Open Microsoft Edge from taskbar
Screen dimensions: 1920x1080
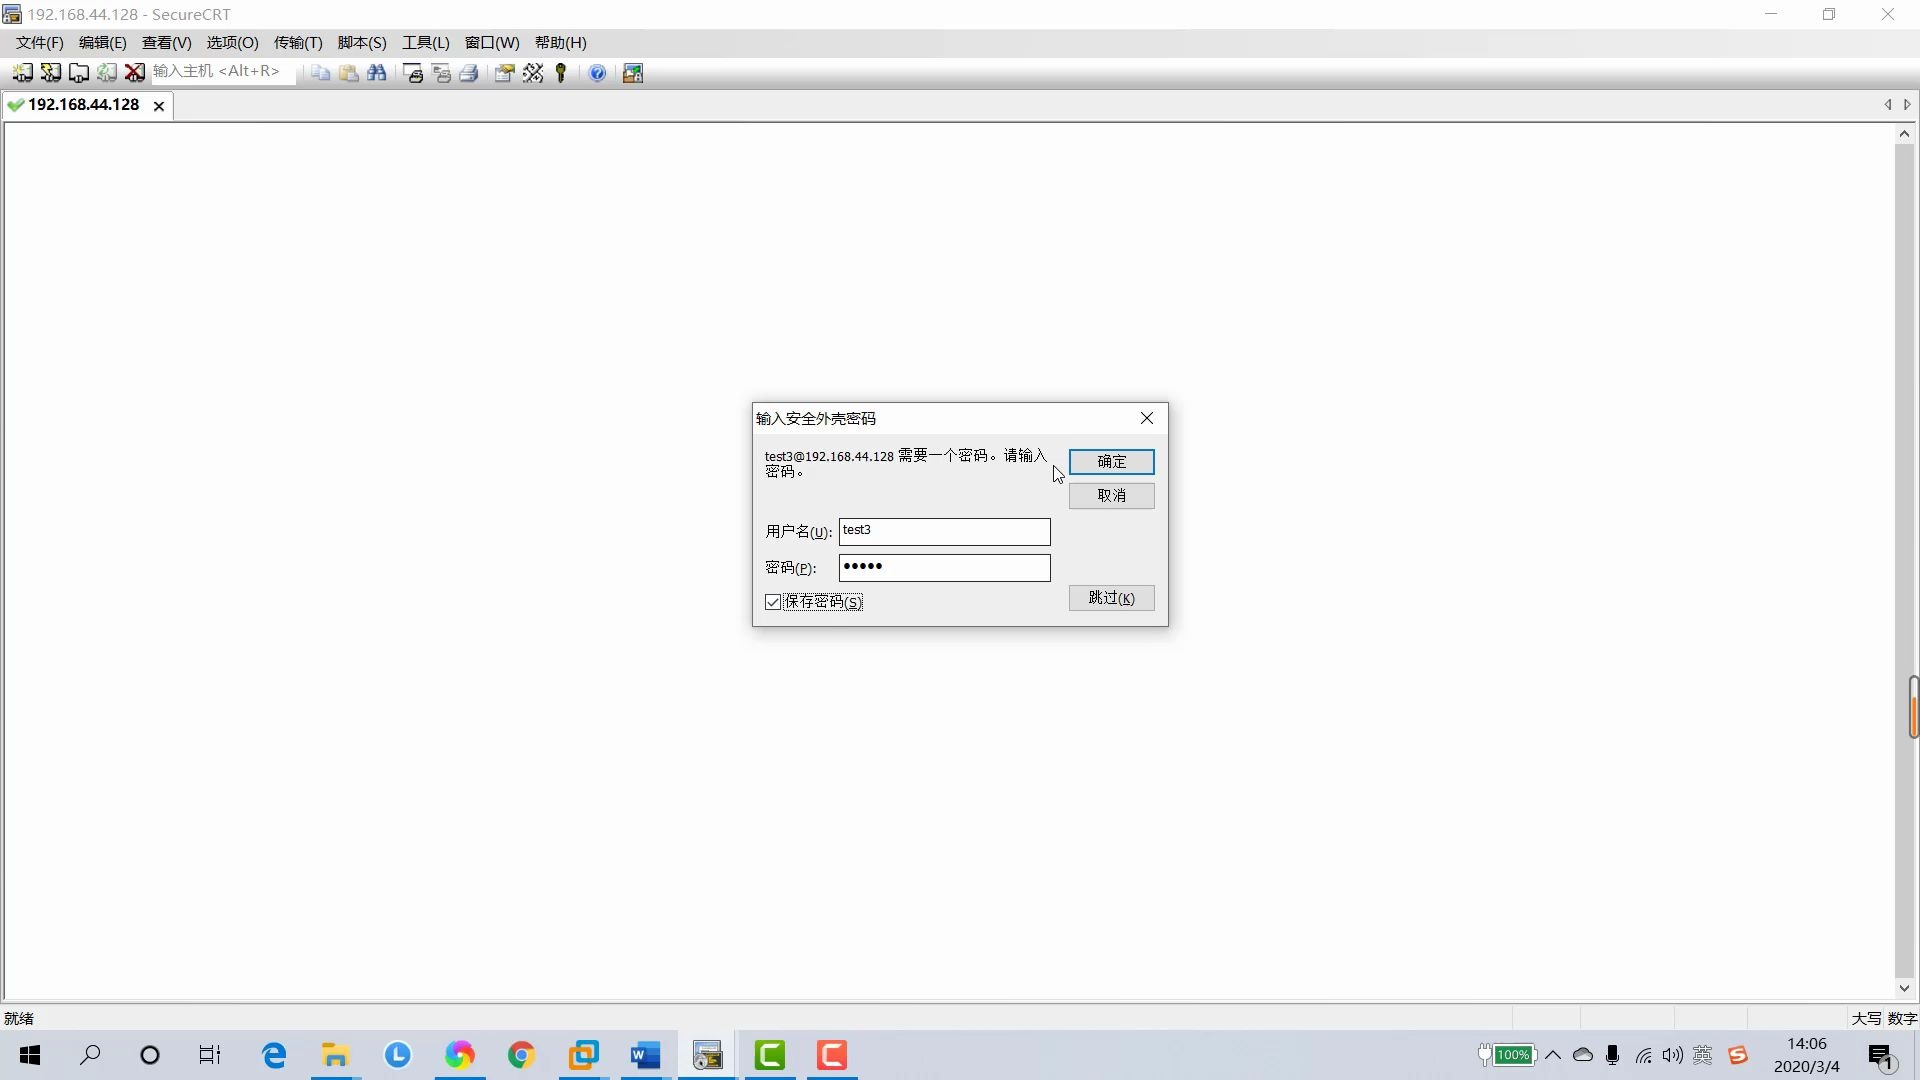(x=274, y=1055)
